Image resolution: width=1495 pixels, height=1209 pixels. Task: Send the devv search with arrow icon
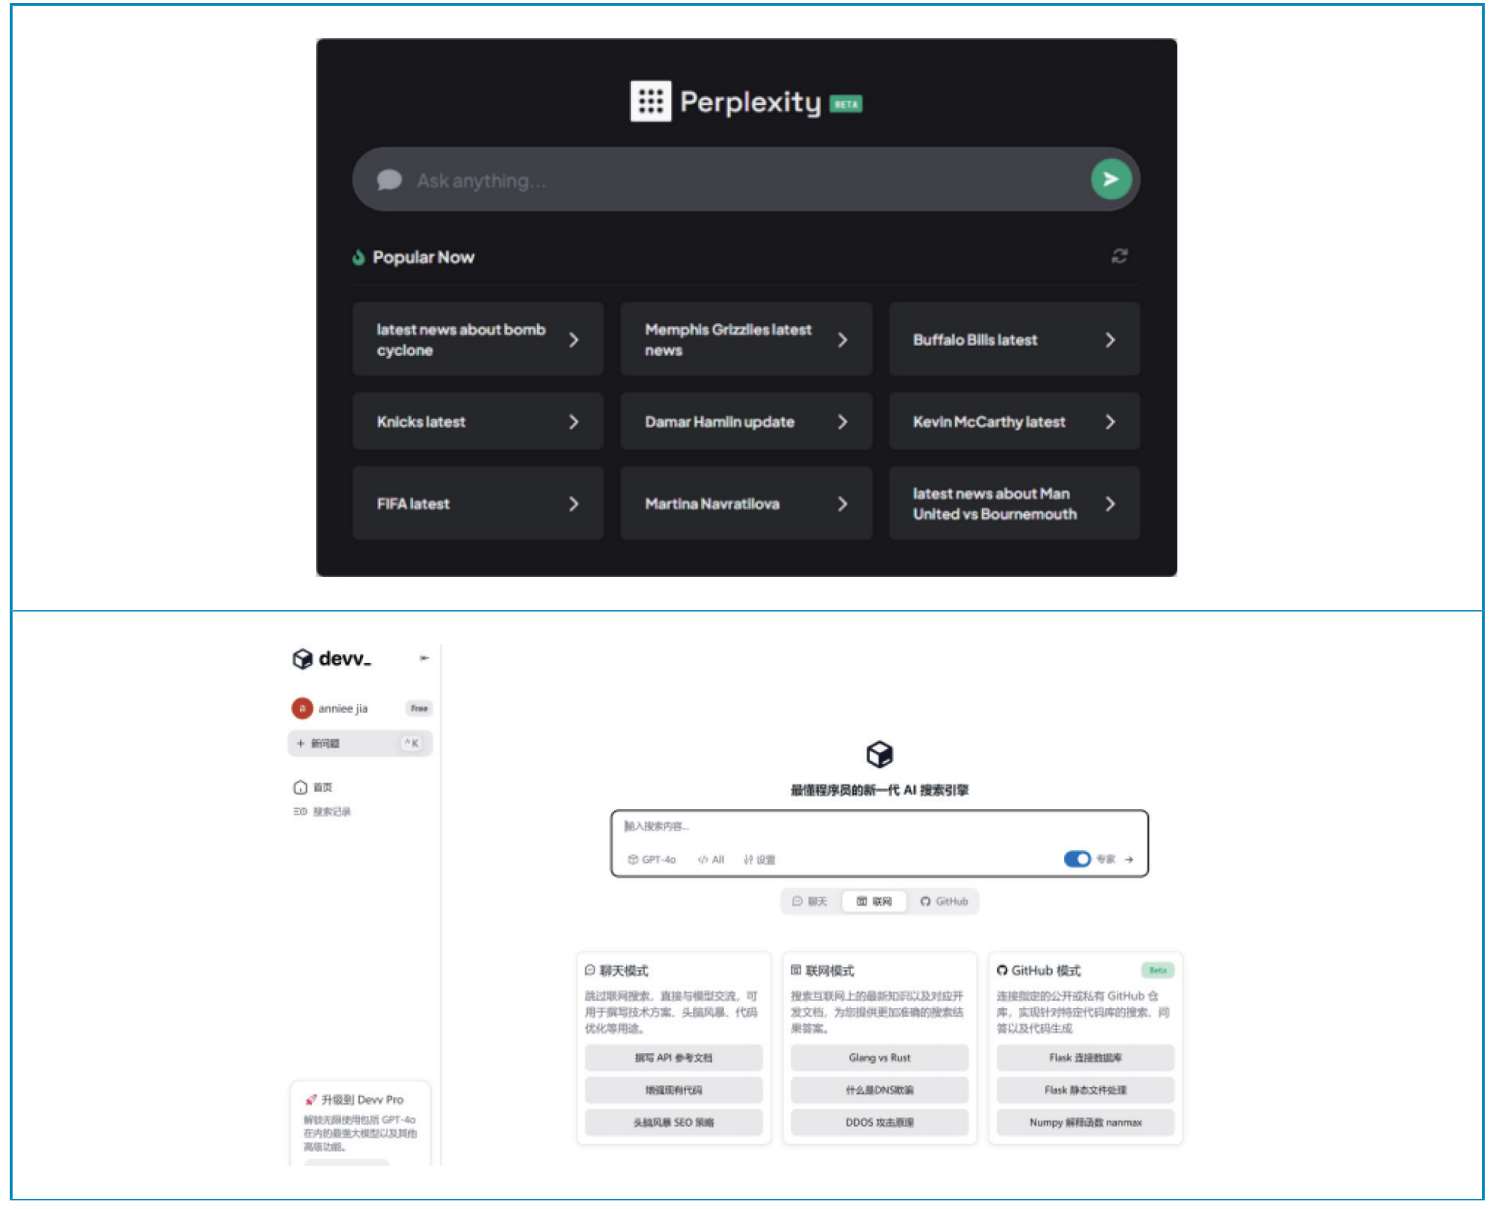1129,859
